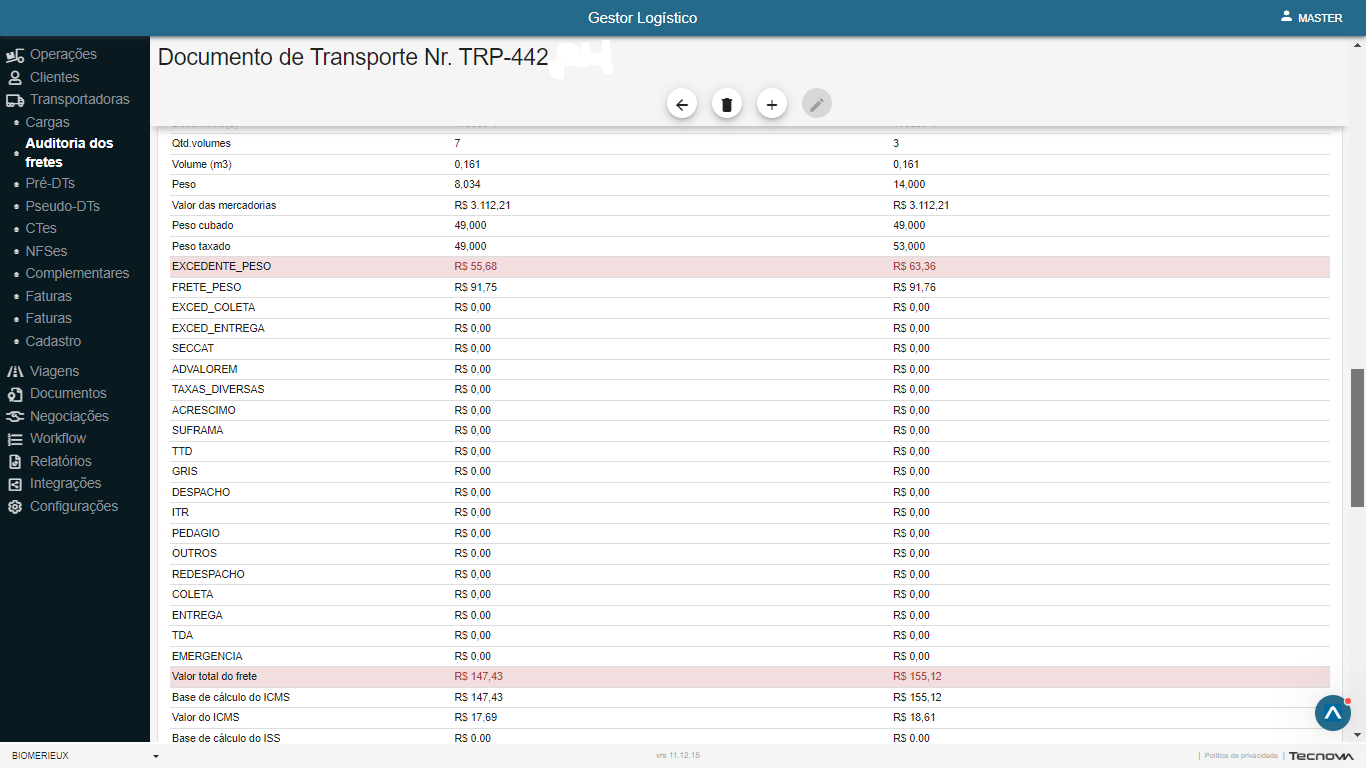Click the Tecnova logo in the footer
1366x768 pixels.
click(x=1321, y=756)
